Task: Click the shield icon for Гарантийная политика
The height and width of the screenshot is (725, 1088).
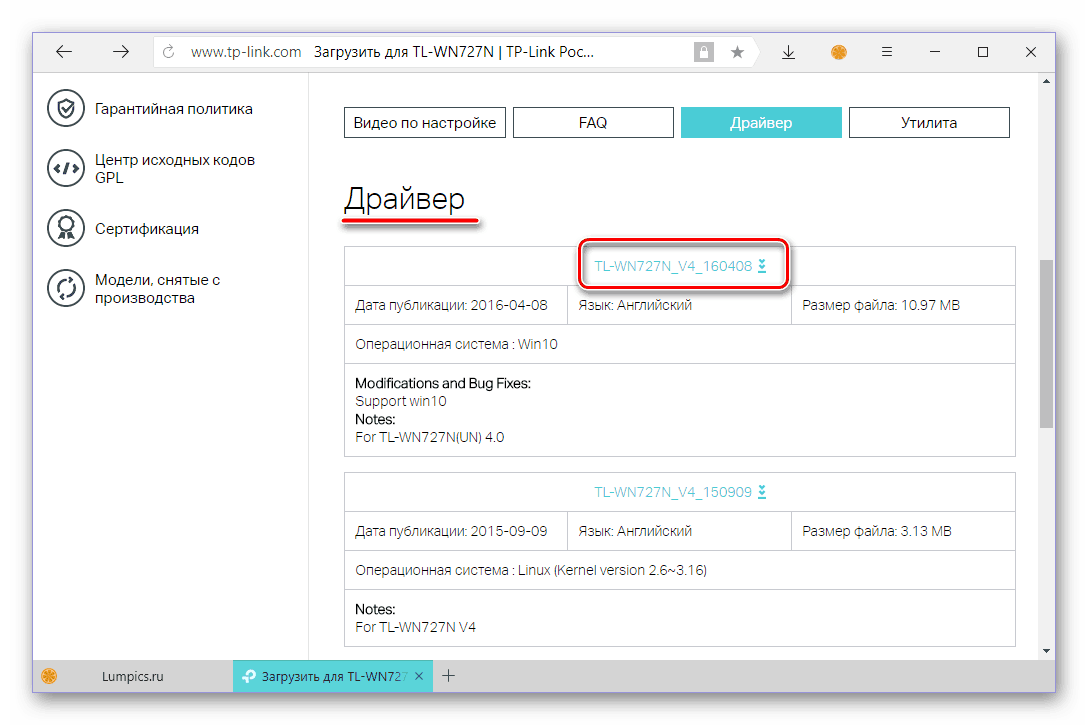Action: [x=66, y=109]
